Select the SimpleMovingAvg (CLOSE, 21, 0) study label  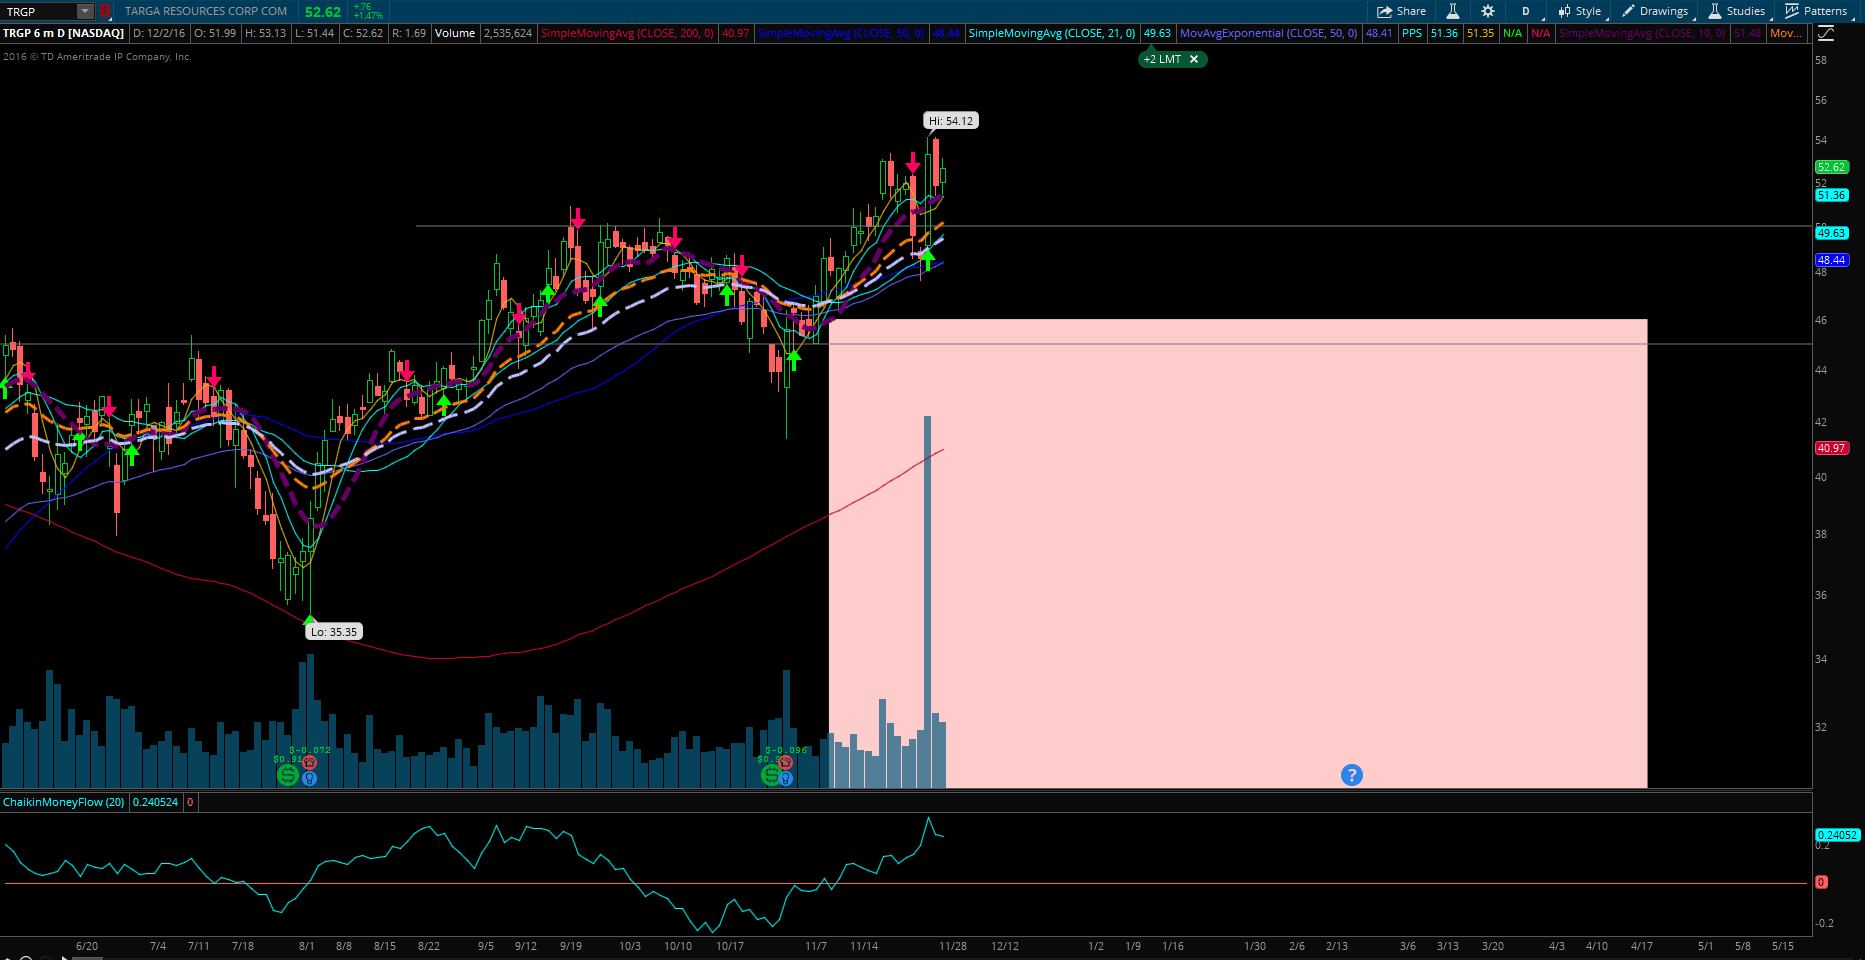pos(1052,33)
